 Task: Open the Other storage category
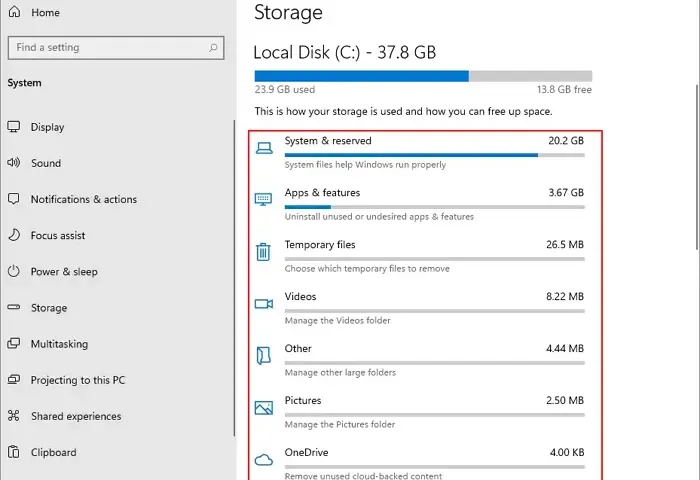tap(420, 360)
